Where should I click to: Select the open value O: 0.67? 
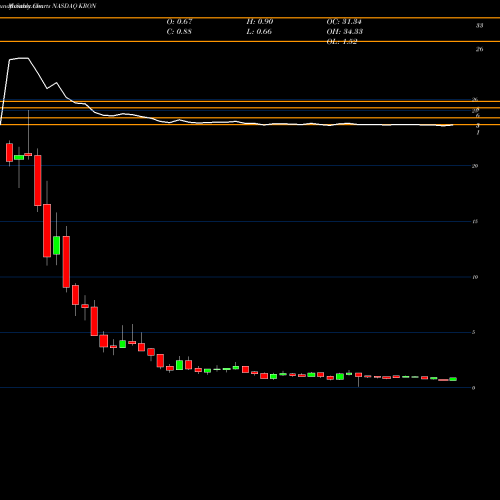tap(179, 22)
